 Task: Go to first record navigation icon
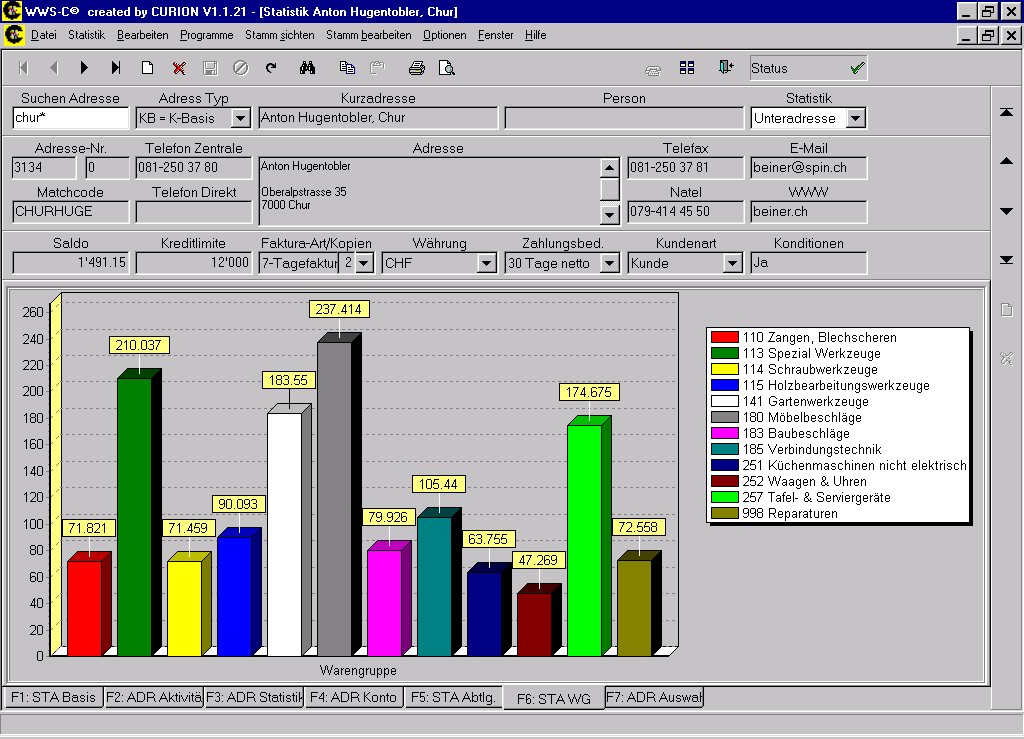[24, 68]
